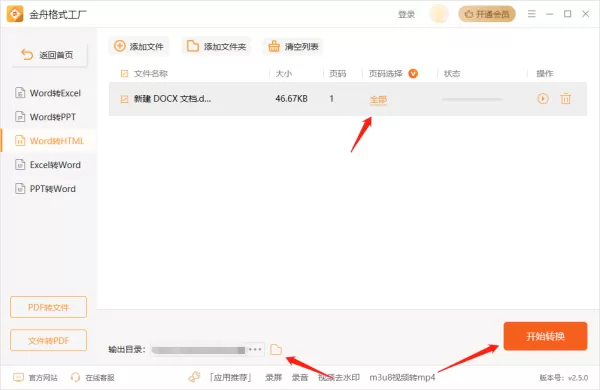Click the user avatar icon
The height and width of the screenshot is (390, 600).
tap(439, 14)
